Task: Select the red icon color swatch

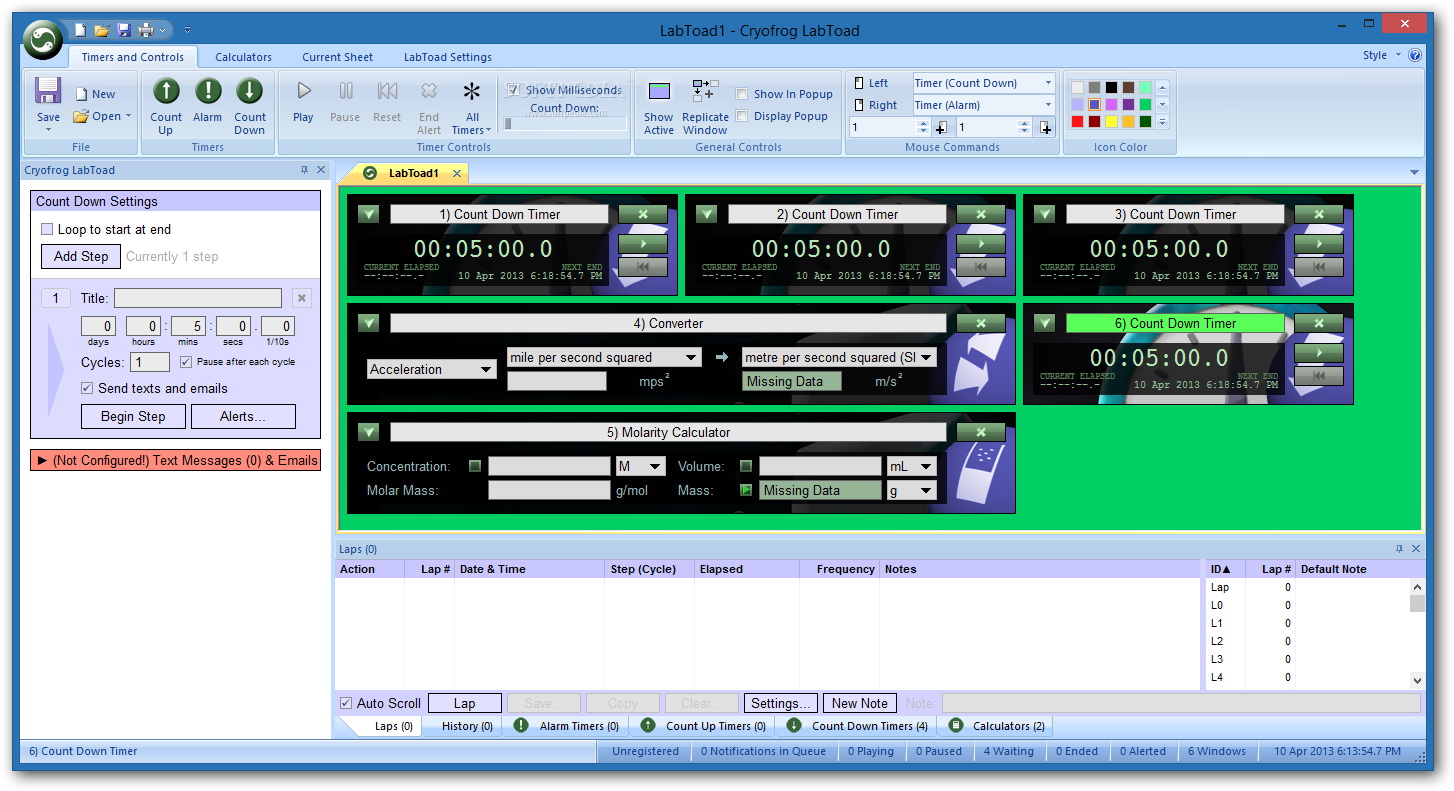Action: pos(1077,122)
